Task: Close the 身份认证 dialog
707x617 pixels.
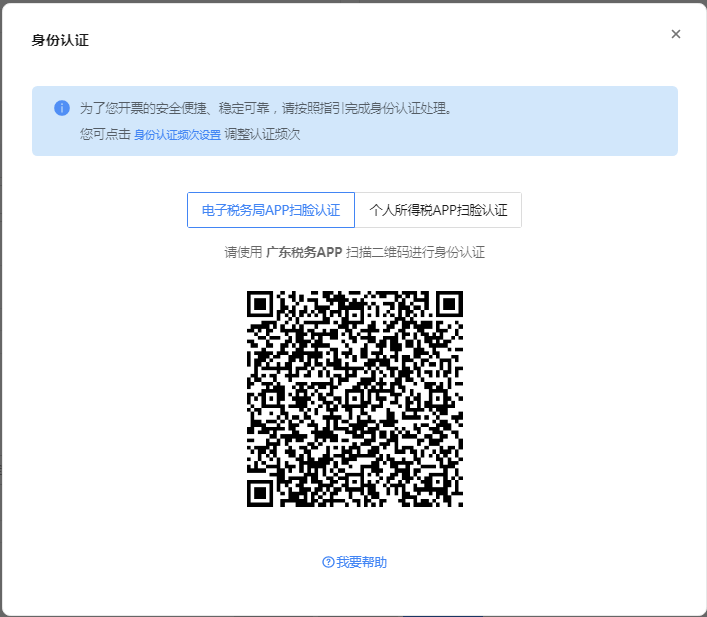Action: [675, 34]
